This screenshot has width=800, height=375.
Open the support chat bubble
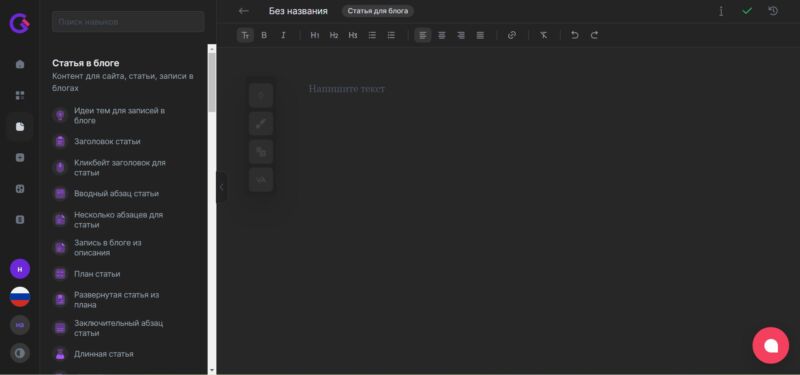click(x=770, y=345)
